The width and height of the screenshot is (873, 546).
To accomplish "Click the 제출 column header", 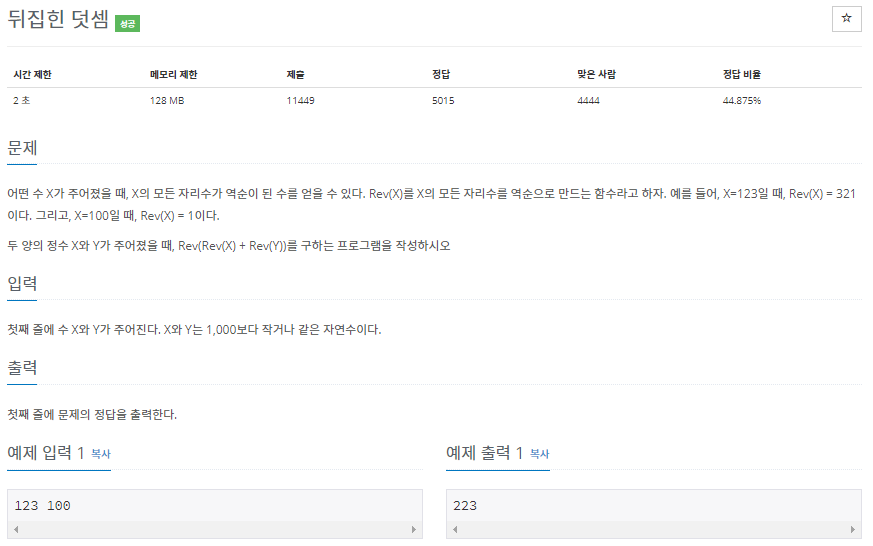I will click(296, 75).
